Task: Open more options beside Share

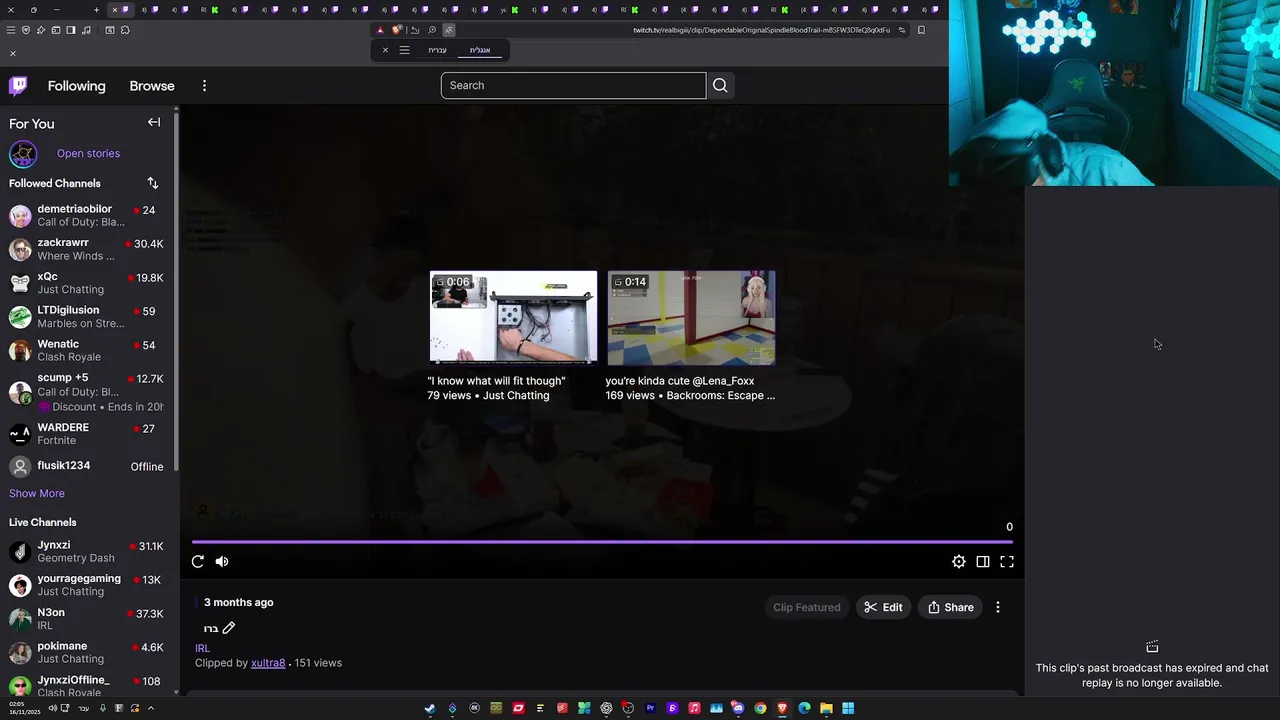Action: tap(997, 607)
